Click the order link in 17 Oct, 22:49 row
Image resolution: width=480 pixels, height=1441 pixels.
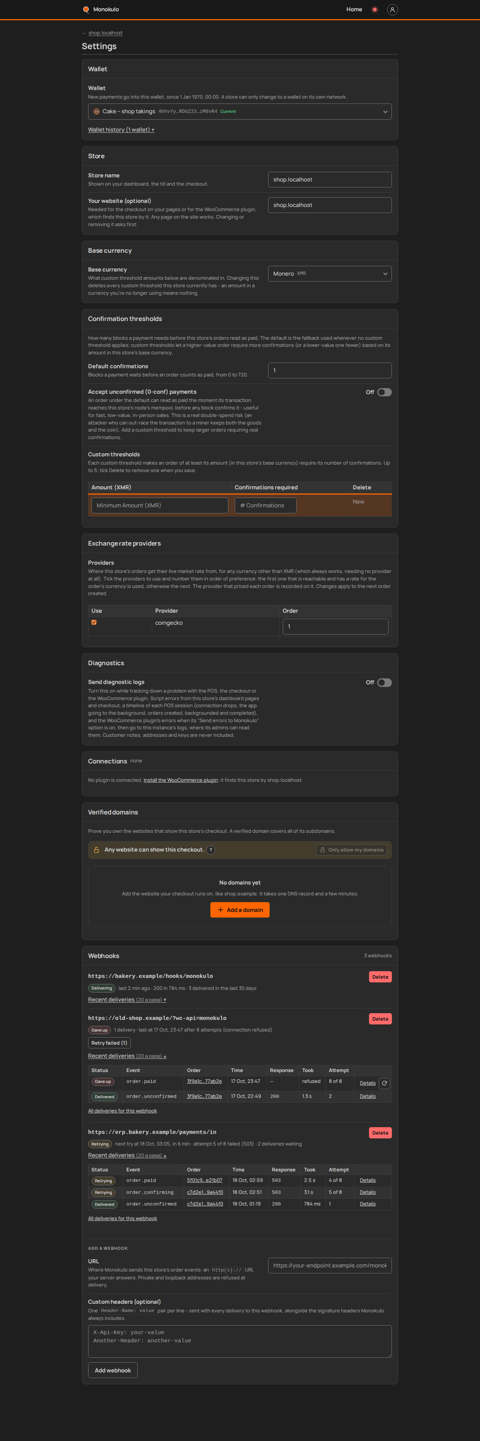pyautogui.click(x=204, y=1096)
